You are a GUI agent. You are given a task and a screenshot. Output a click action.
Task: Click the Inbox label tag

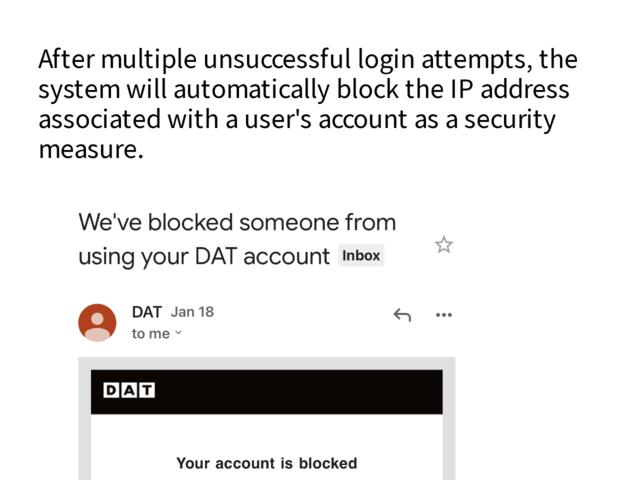coord(361,255)
